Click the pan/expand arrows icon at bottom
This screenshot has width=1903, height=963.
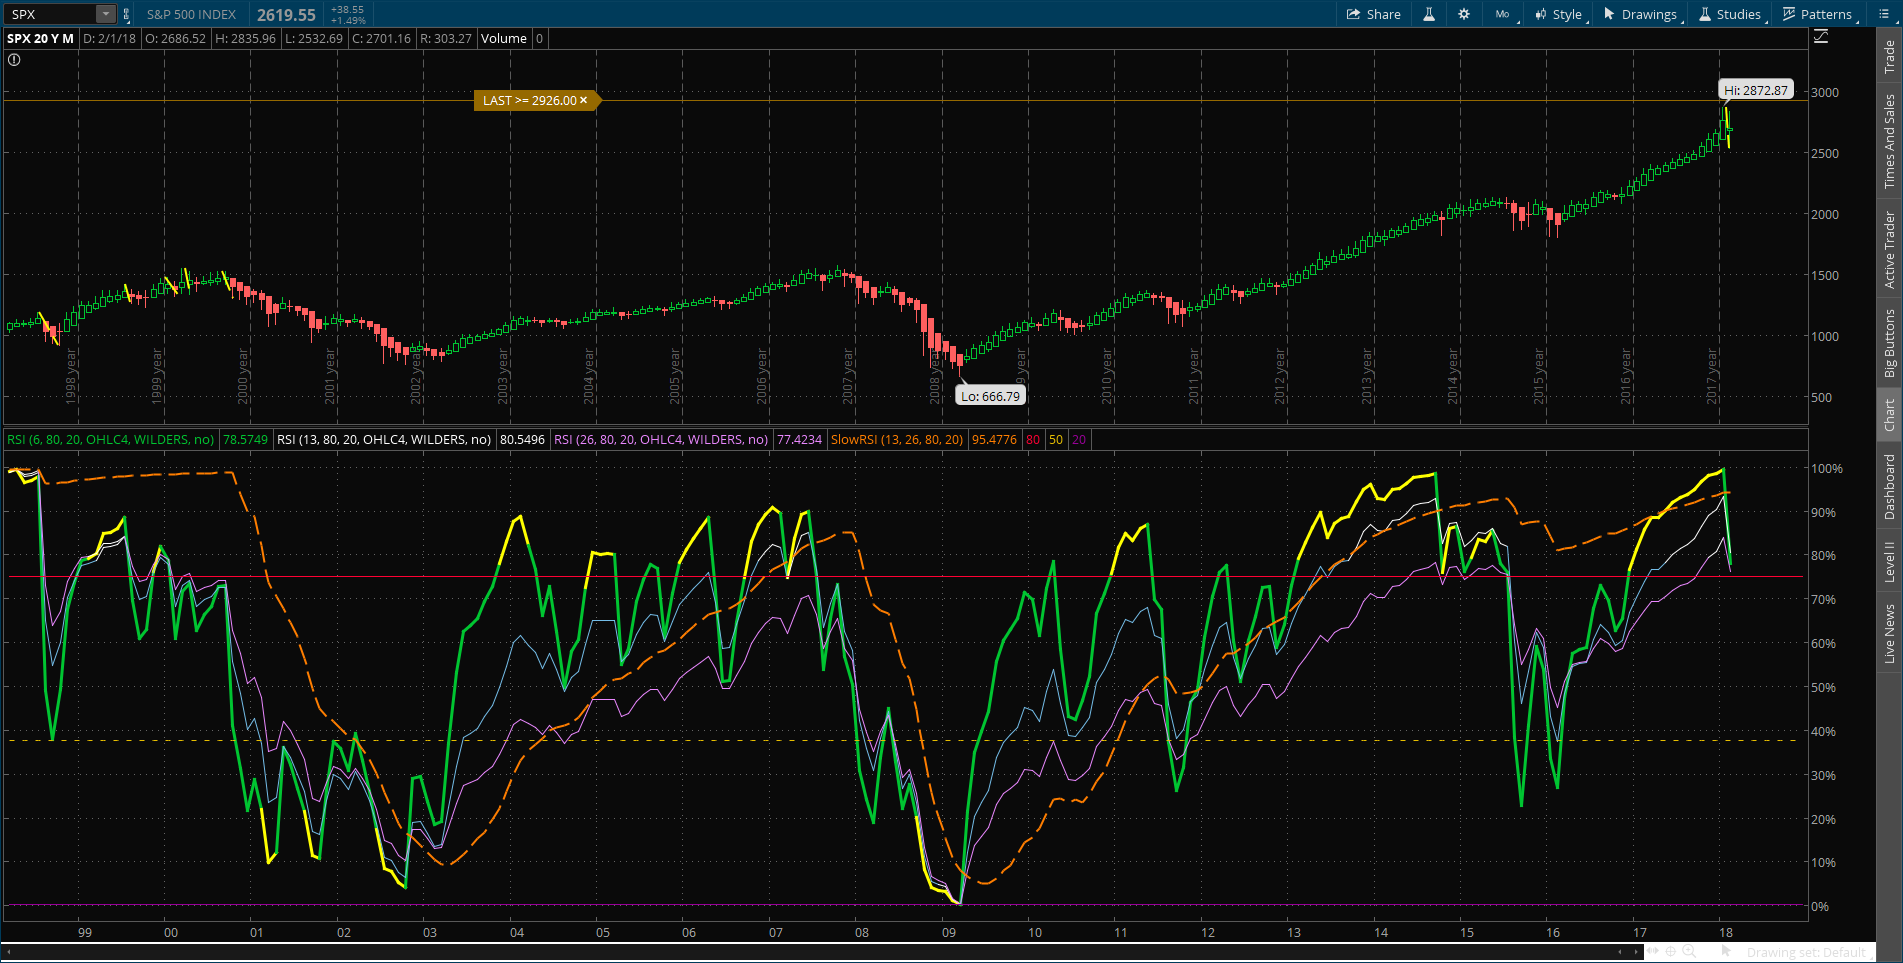(1653, 951)
